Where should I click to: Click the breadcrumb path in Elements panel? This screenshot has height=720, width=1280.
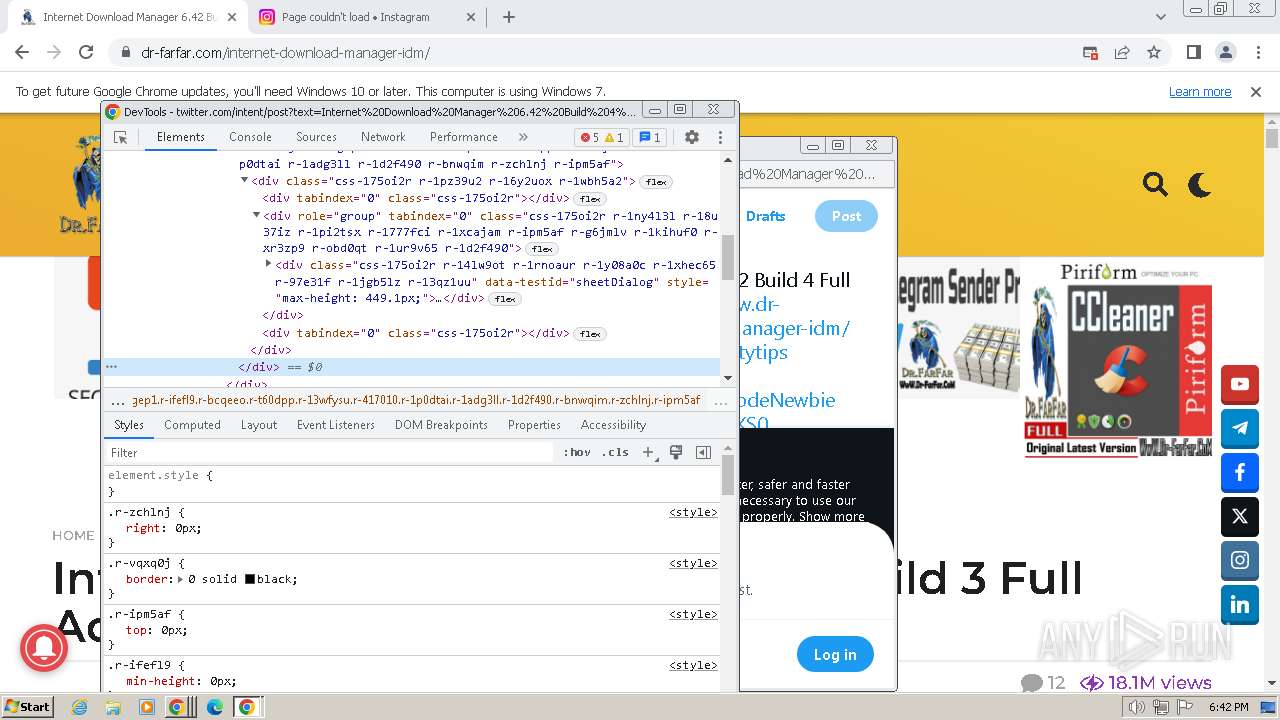[x=416, y=400]
